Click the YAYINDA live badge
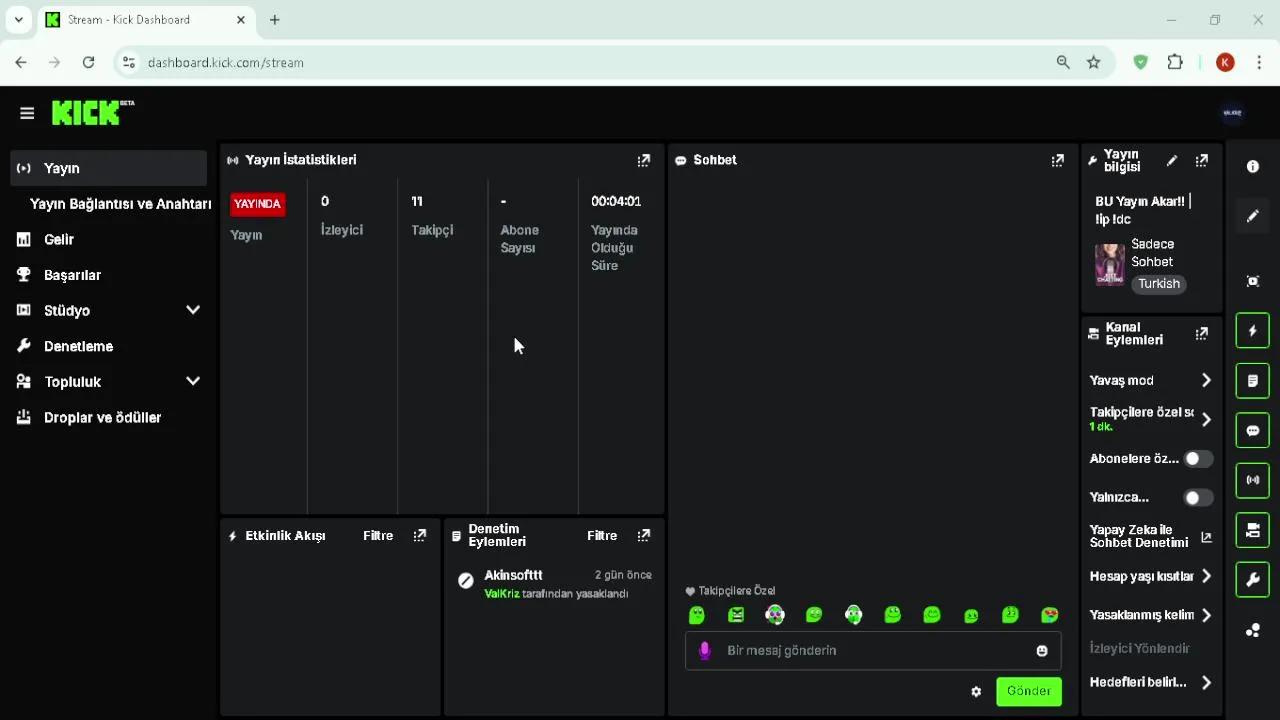The width and height of the screenshot is (1280, 720). [258, 204]
